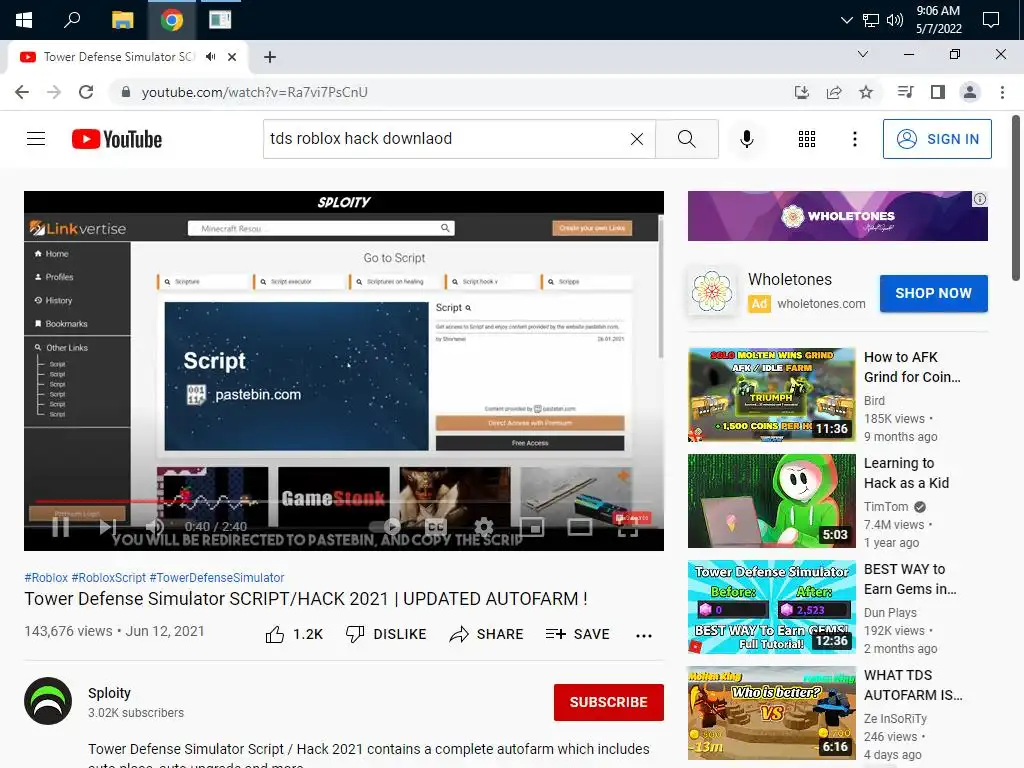
Task: Share the video
Action: pyautogui.click(x=487, y=634)
